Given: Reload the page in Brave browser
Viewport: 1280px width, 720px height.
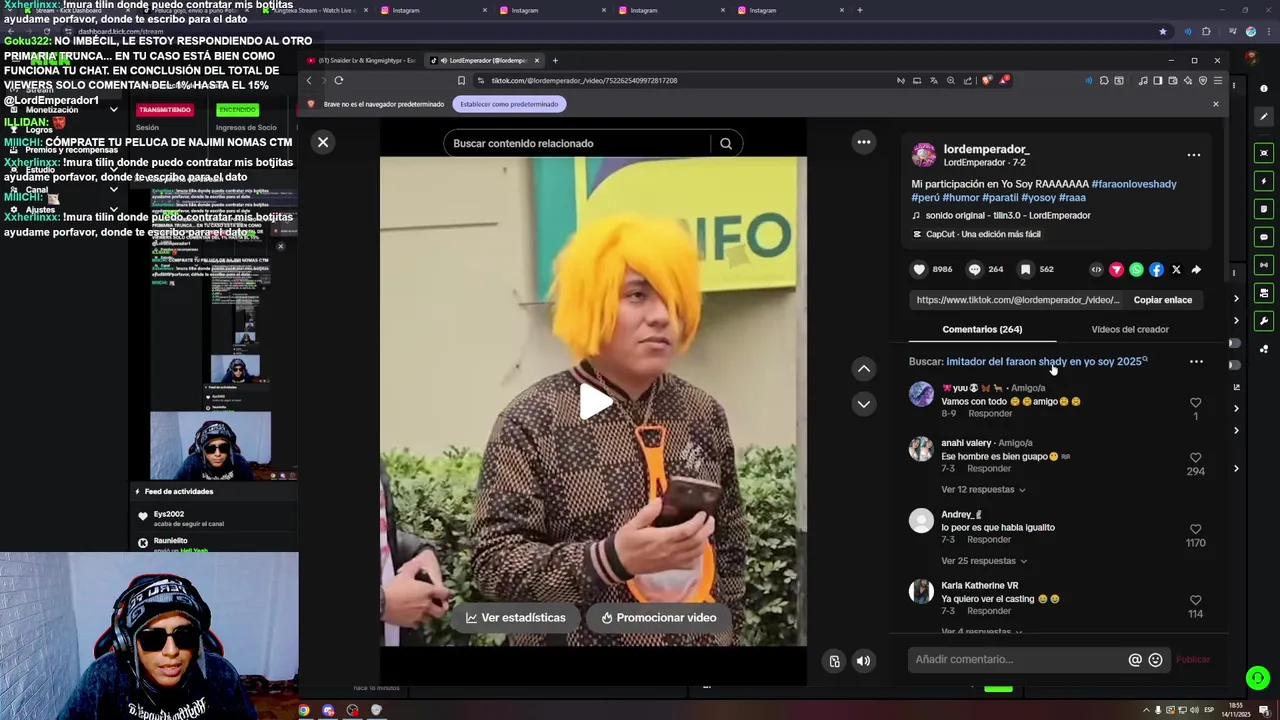Looking at the screenshot, I should 339,80.
